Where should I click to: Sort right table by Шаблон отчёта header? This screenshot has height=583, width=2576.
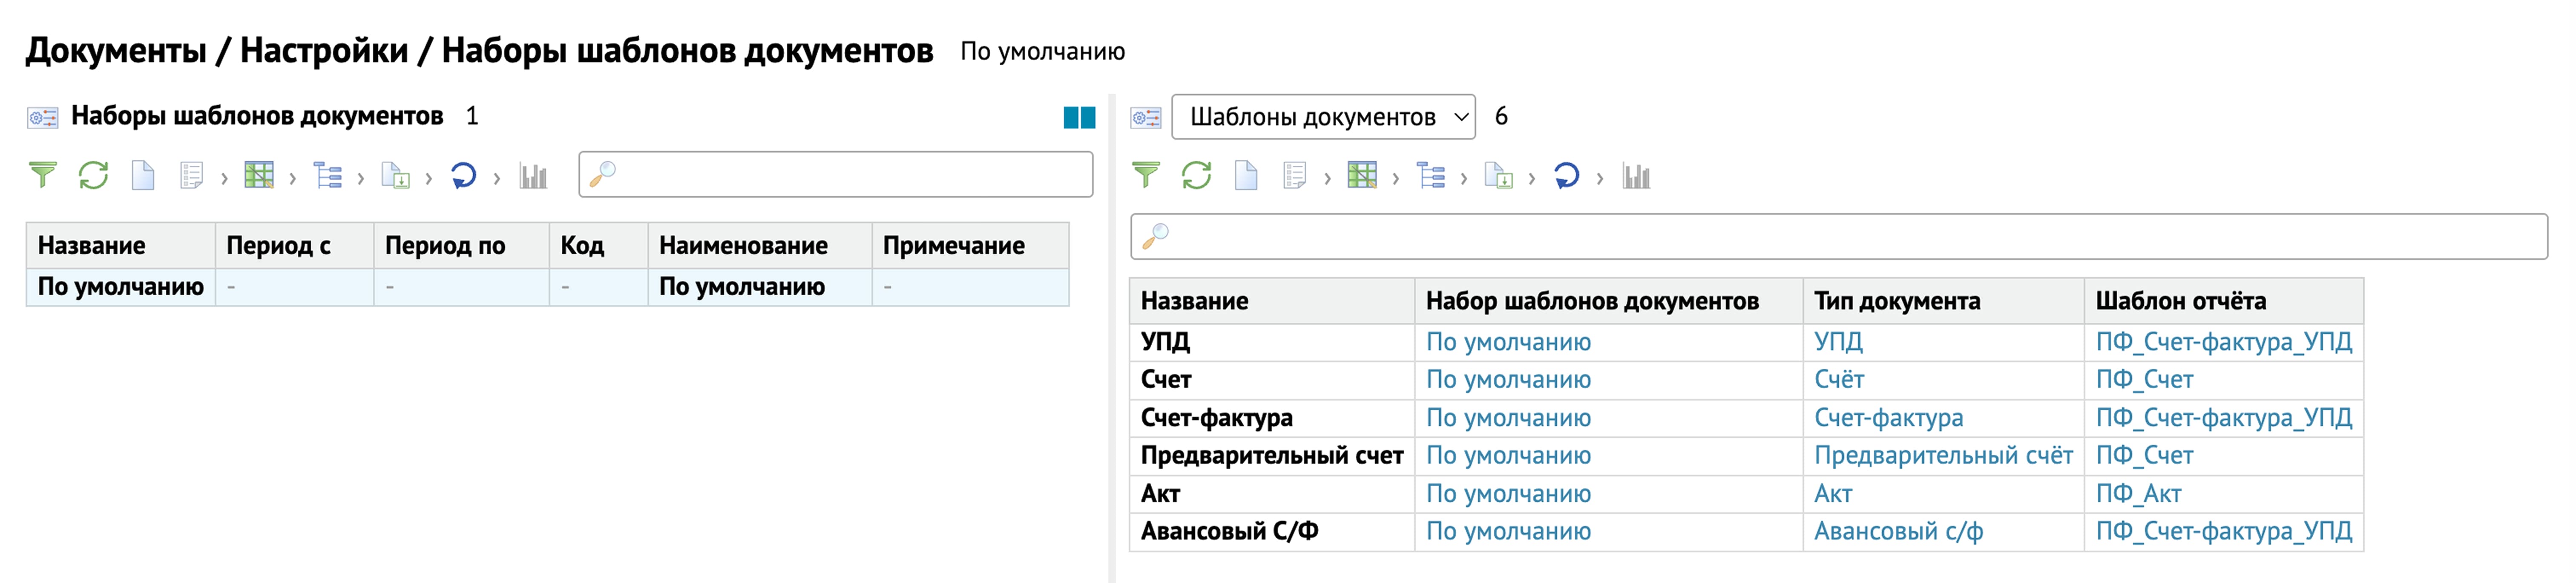pos(2224,301)
